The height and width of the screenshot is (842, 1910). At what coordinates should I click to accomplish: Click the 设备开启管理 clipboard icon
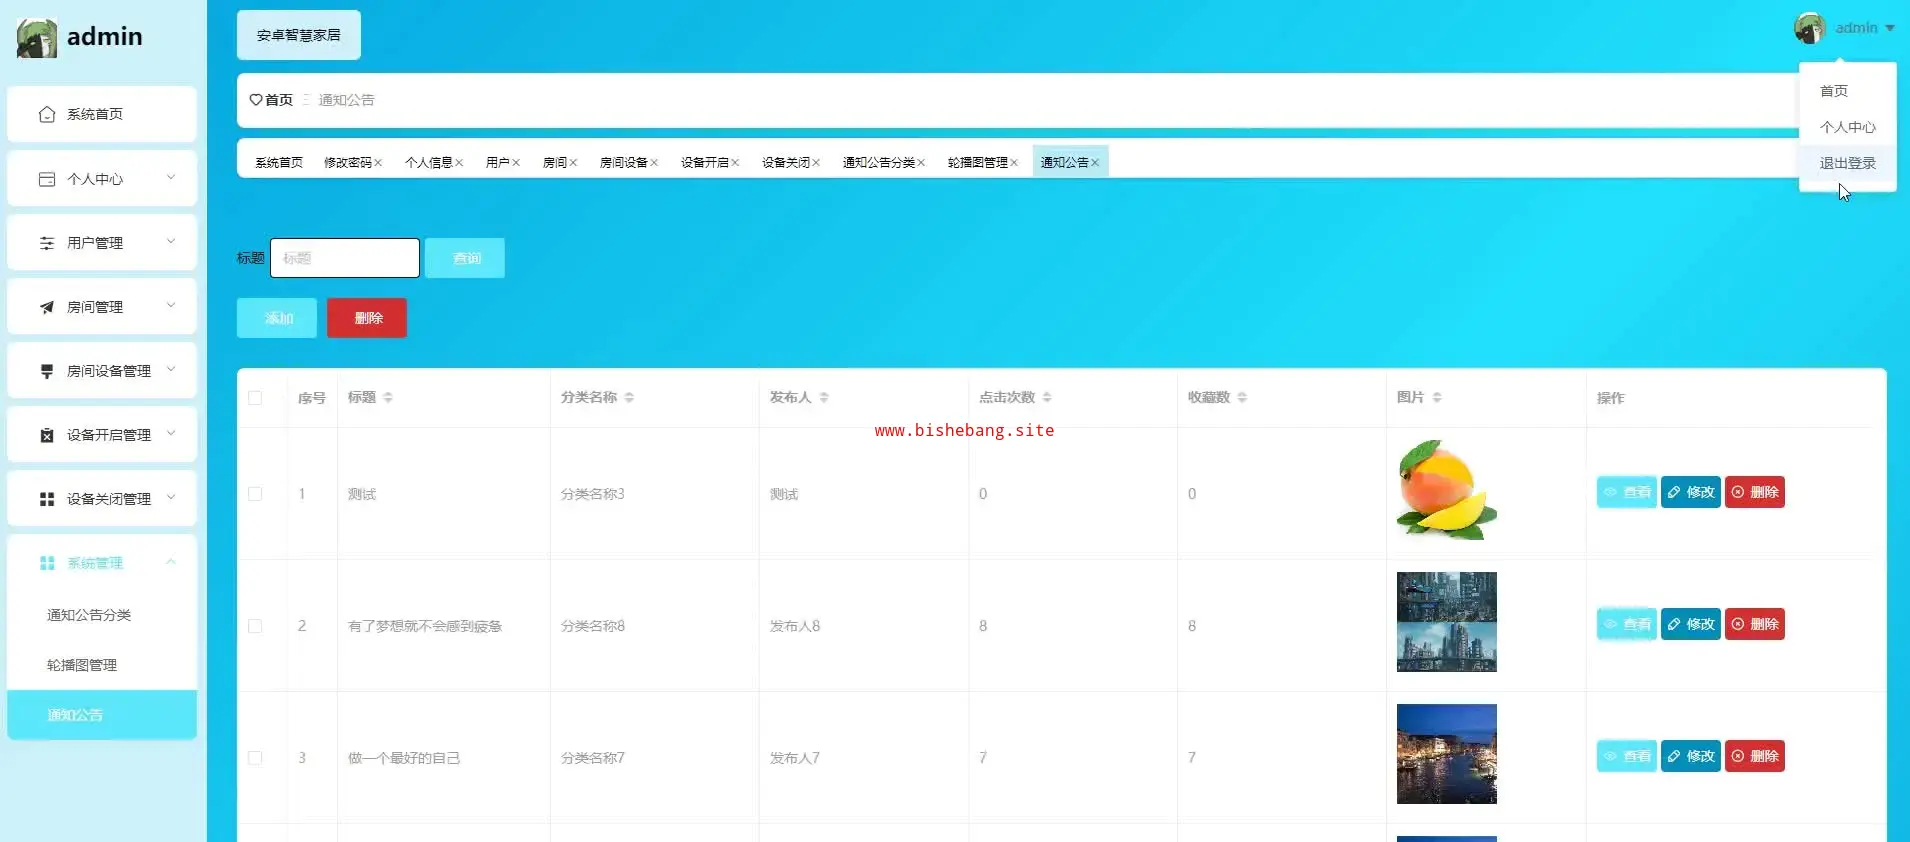pyautogui.click(x=47, y=435)
